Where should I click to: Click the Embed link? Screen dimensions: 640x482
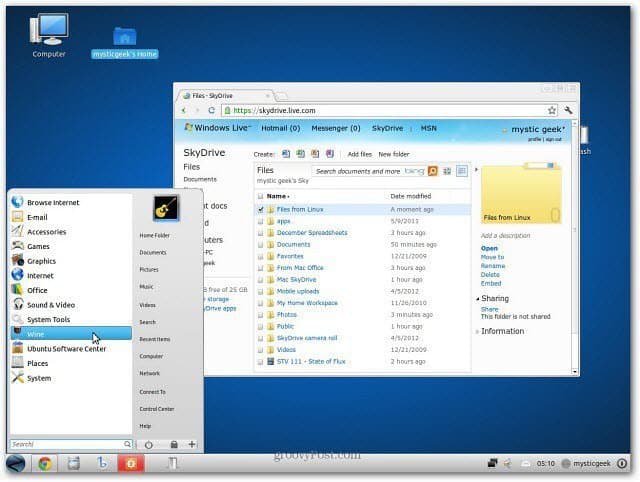(491, 283)
